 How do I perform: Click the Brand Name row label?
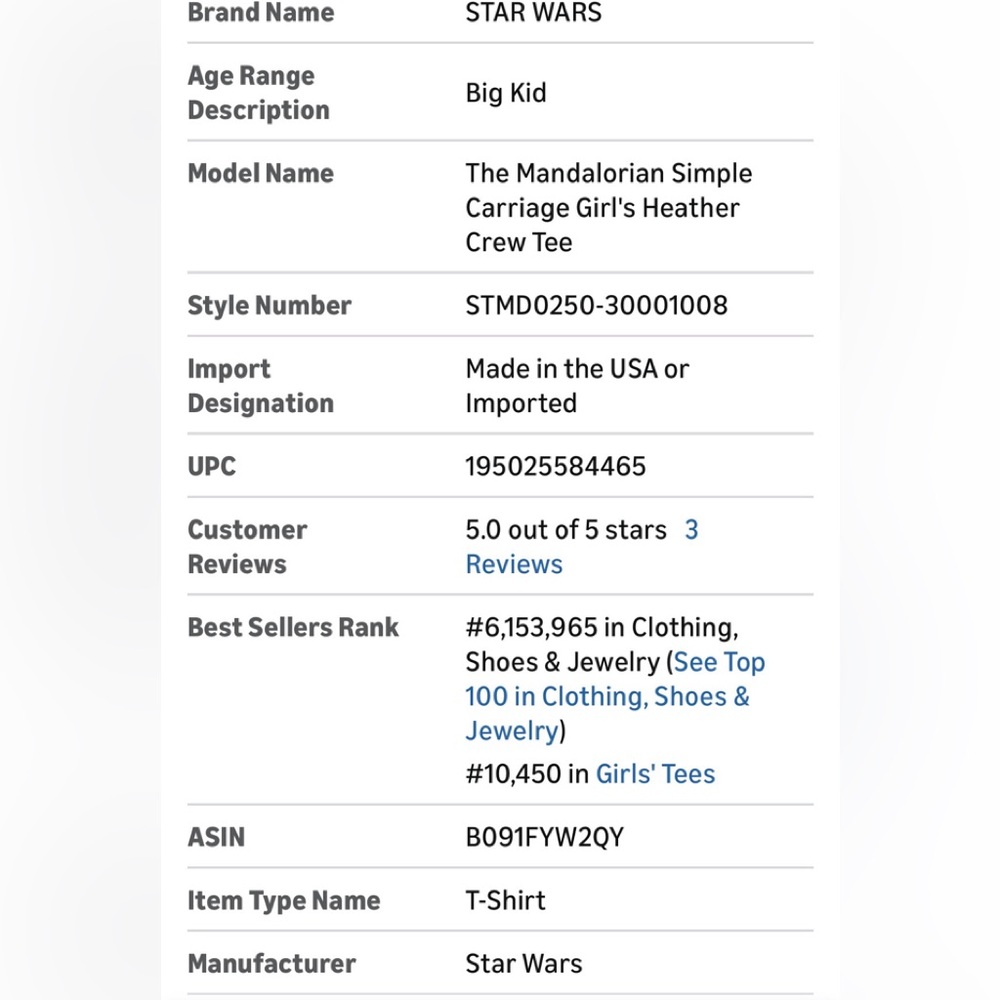260,13
